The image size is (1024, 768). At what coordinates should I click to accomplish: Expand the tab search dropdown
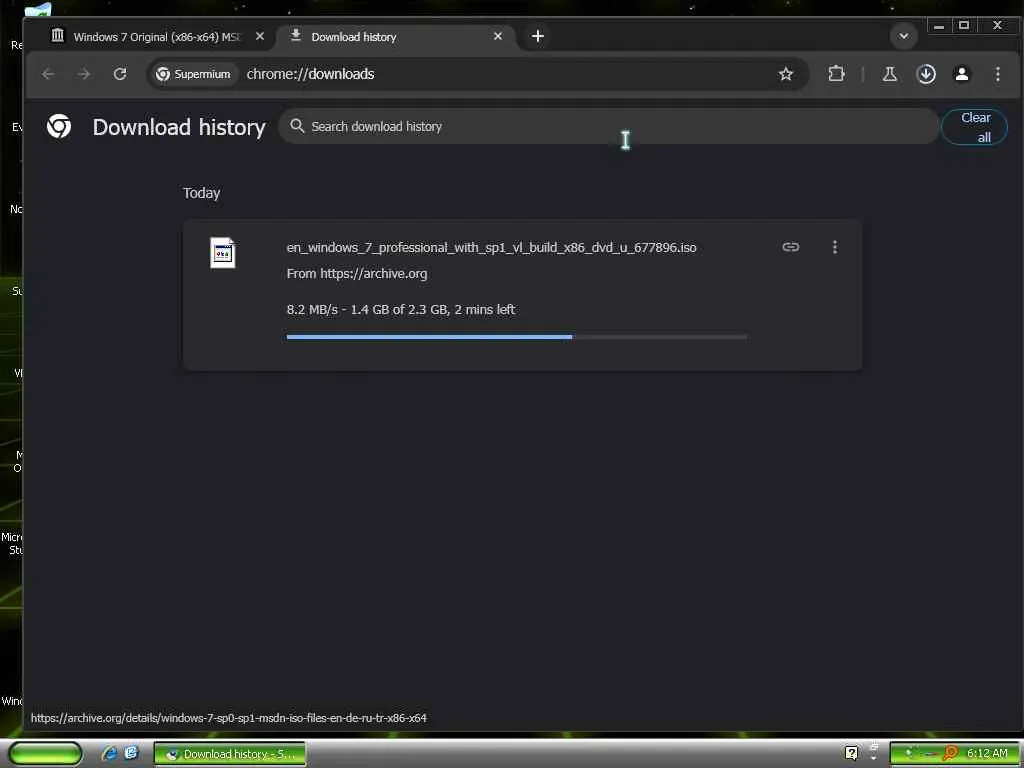(x=904, y=37)
